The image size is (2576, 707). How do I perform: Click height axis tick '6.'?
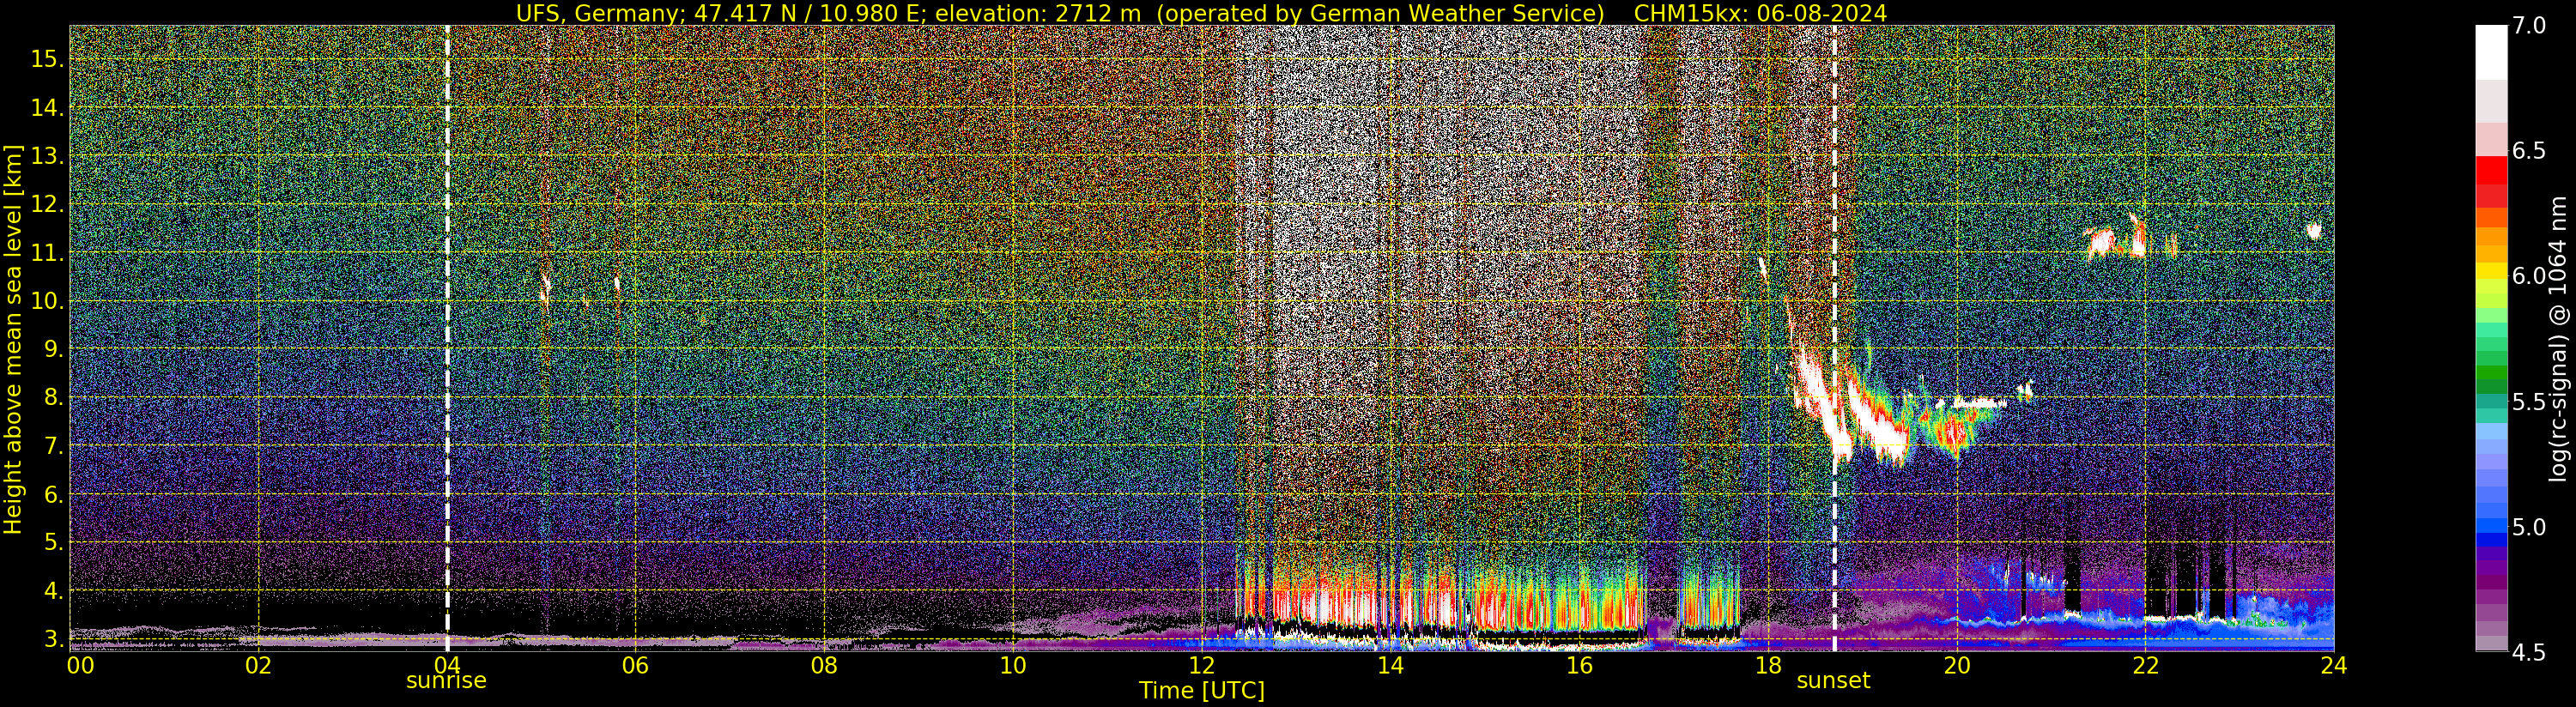(54, 494)
